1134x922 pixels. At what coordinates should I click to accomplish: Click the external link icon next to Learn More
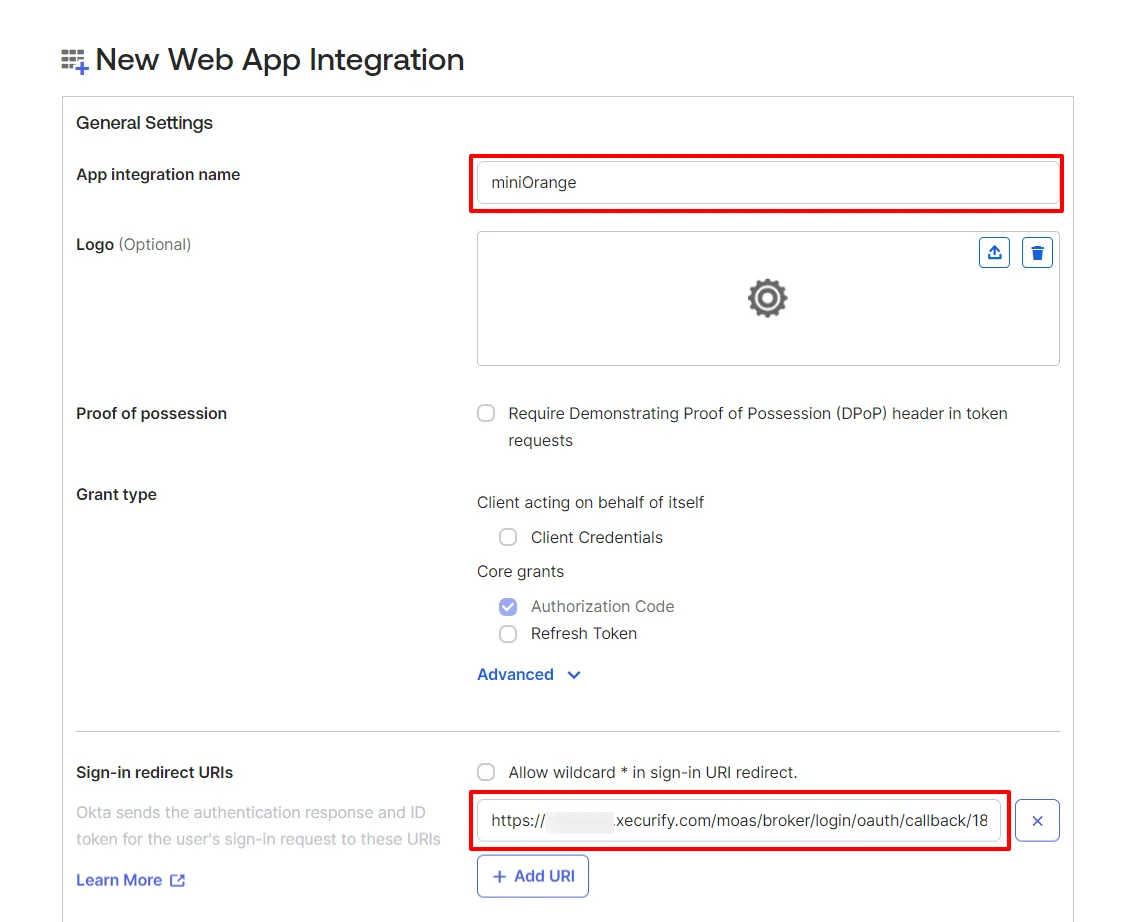click(180, 880)
